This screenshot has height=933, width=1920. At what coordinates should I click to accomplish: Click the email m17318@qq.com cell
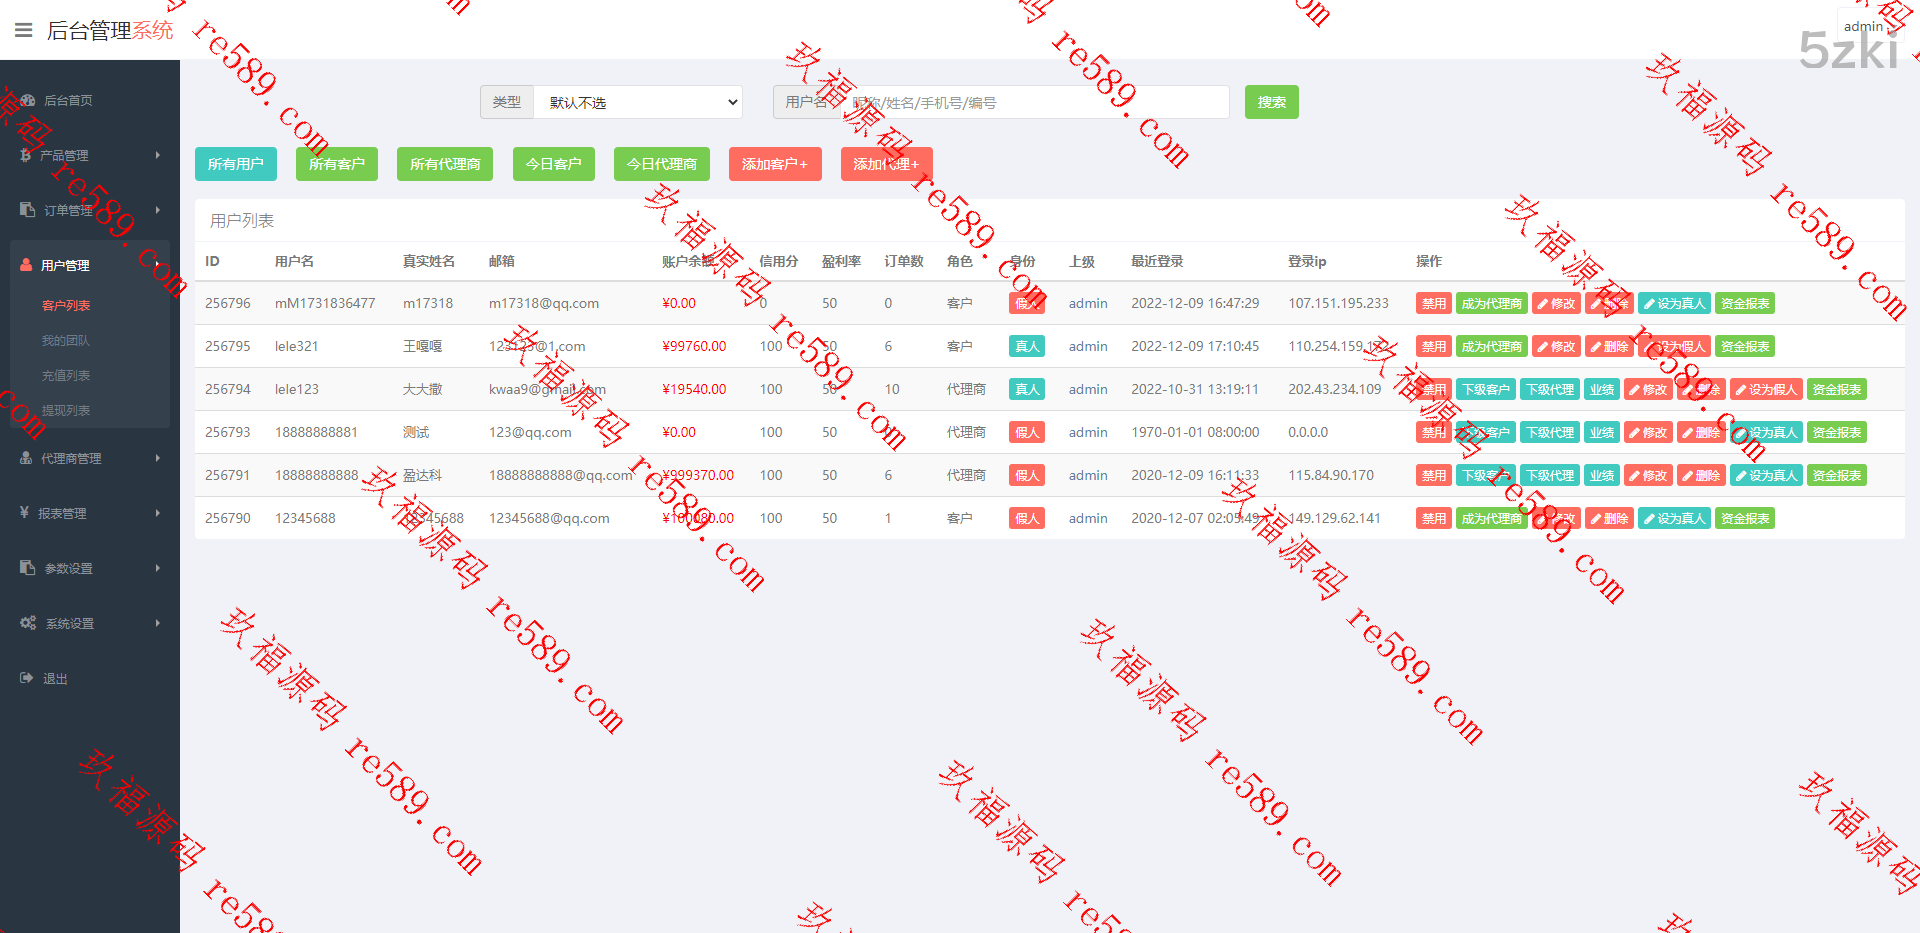pyautogui.click(x=544, y=303)
